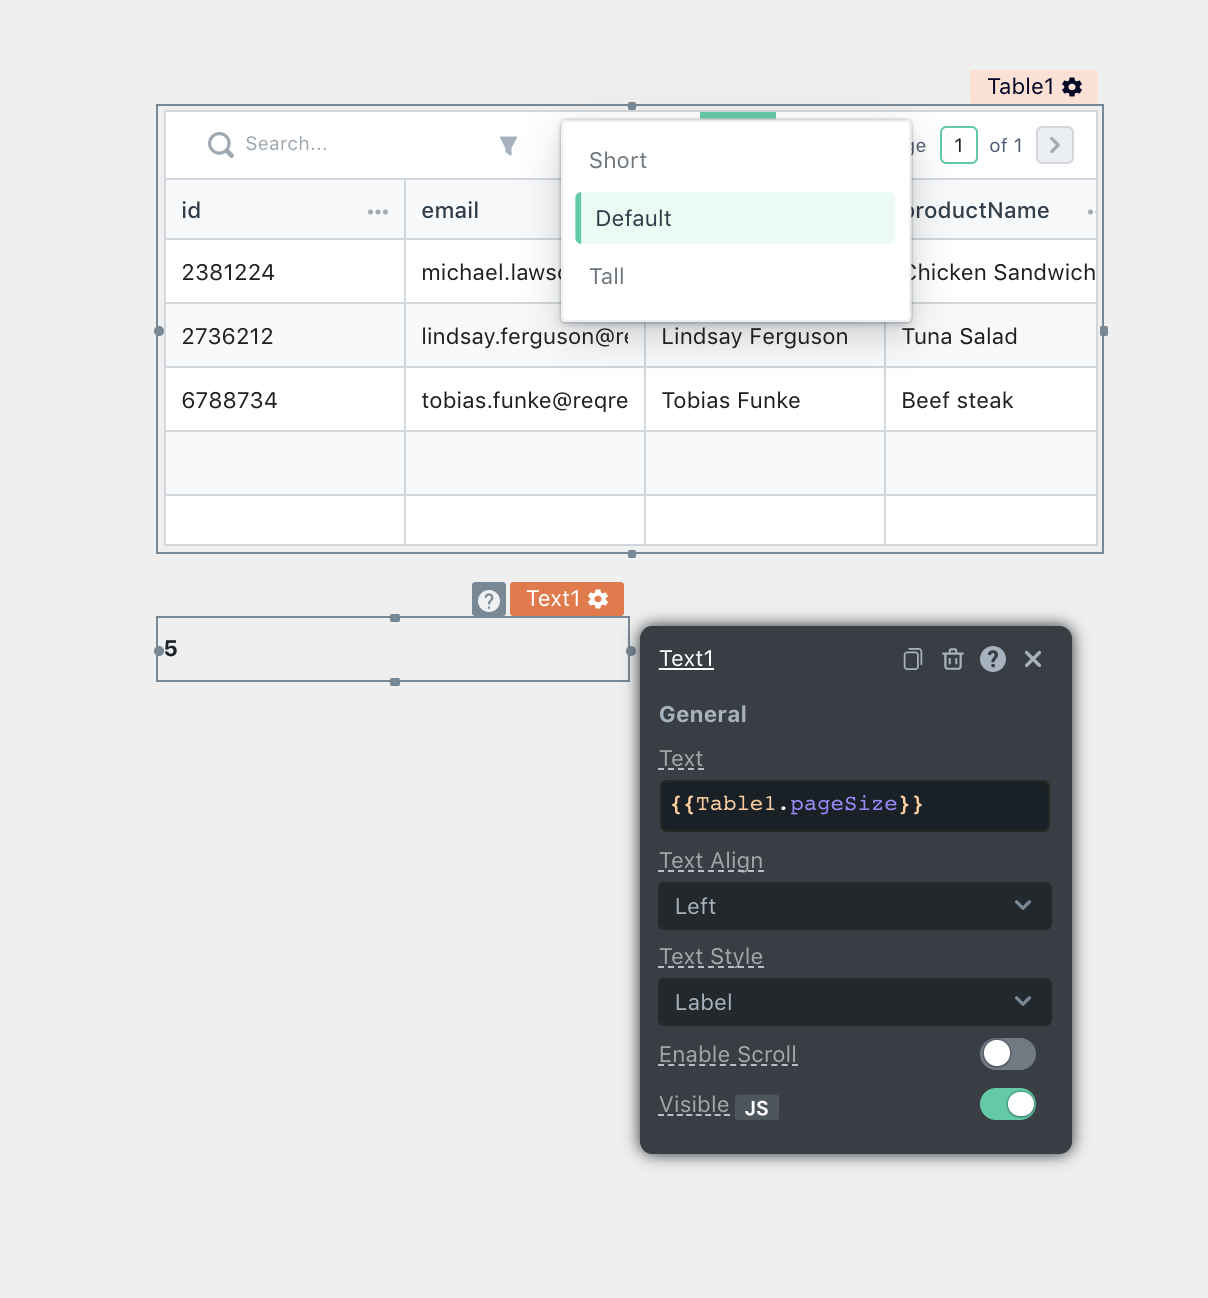The image size is (1208, 1298).
Task: Open Text1 widget settings gear icon
Action: [598, 598]
